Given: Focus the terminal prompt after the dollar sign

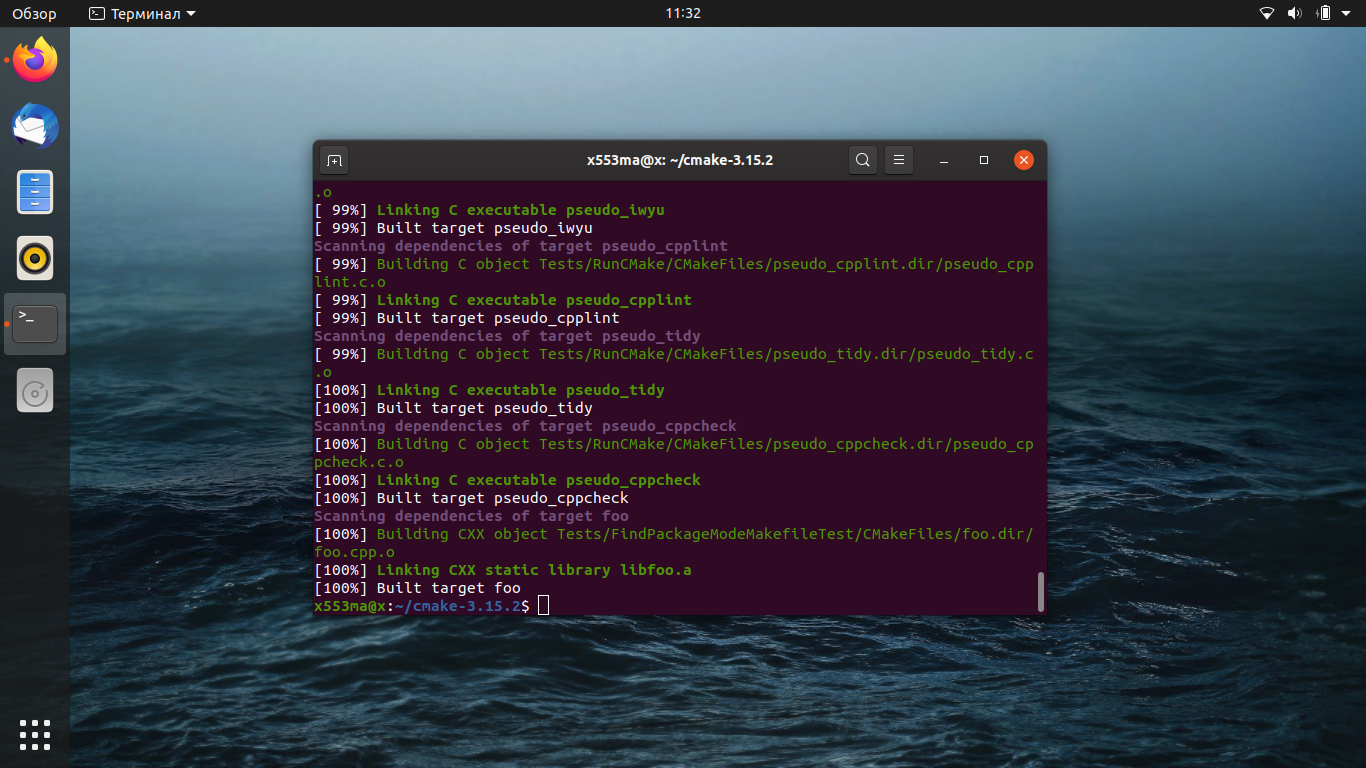Looking at the screenshot, I should [x=543, y=605].
